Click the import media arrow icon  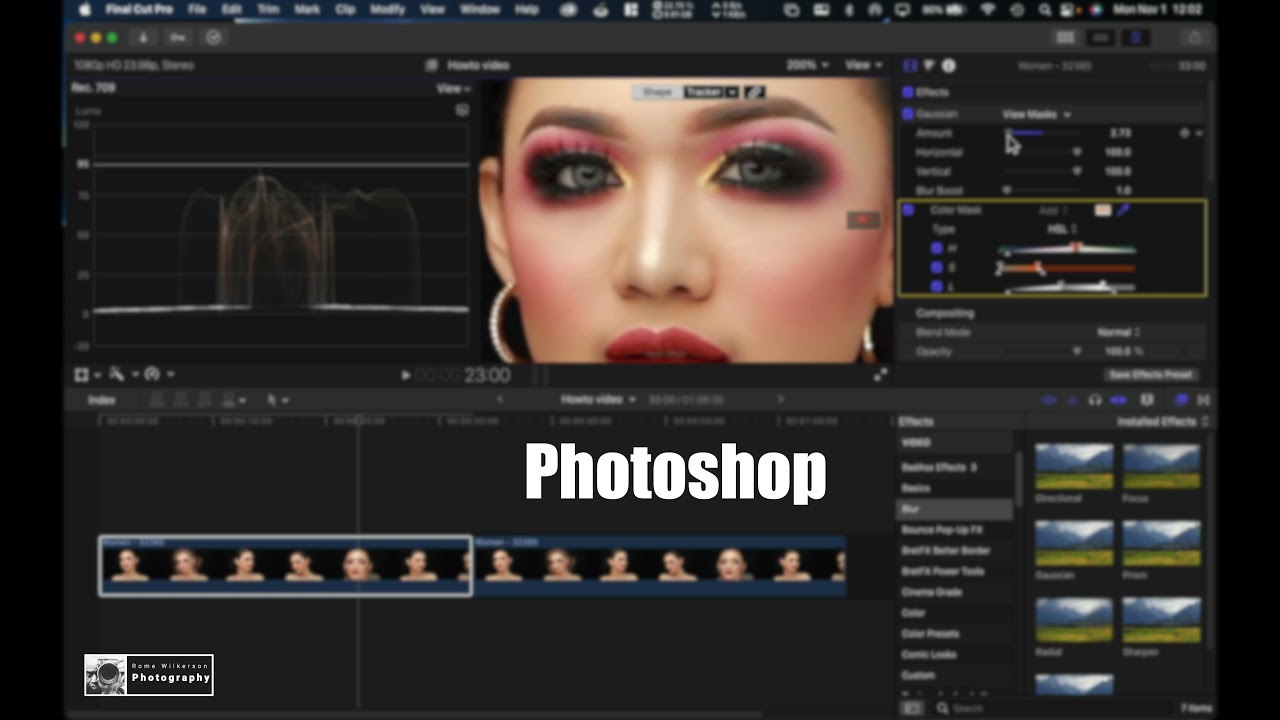coord(142,37)
